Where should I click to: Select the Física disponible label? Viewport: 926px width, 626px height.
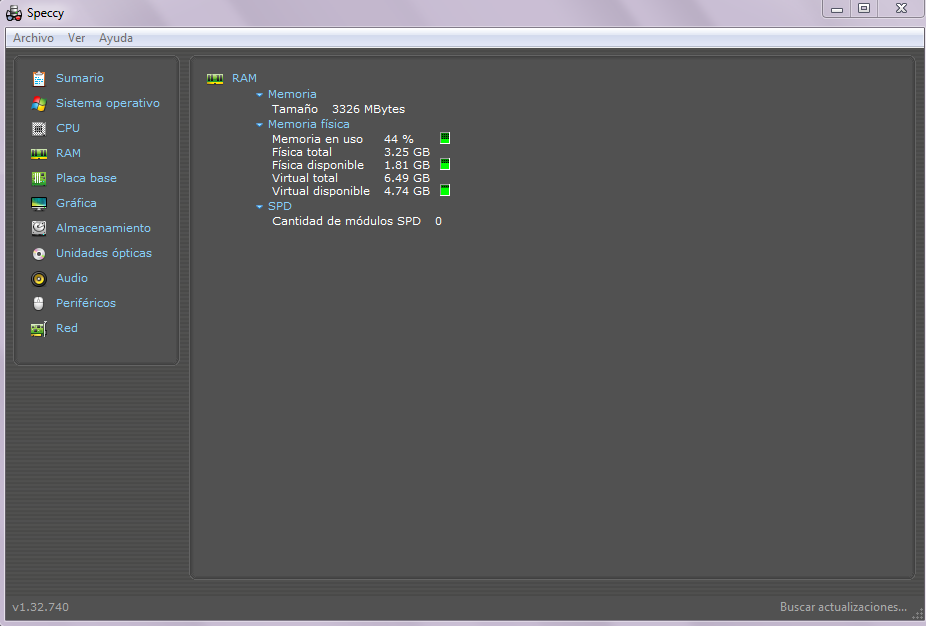coord(318,165)
